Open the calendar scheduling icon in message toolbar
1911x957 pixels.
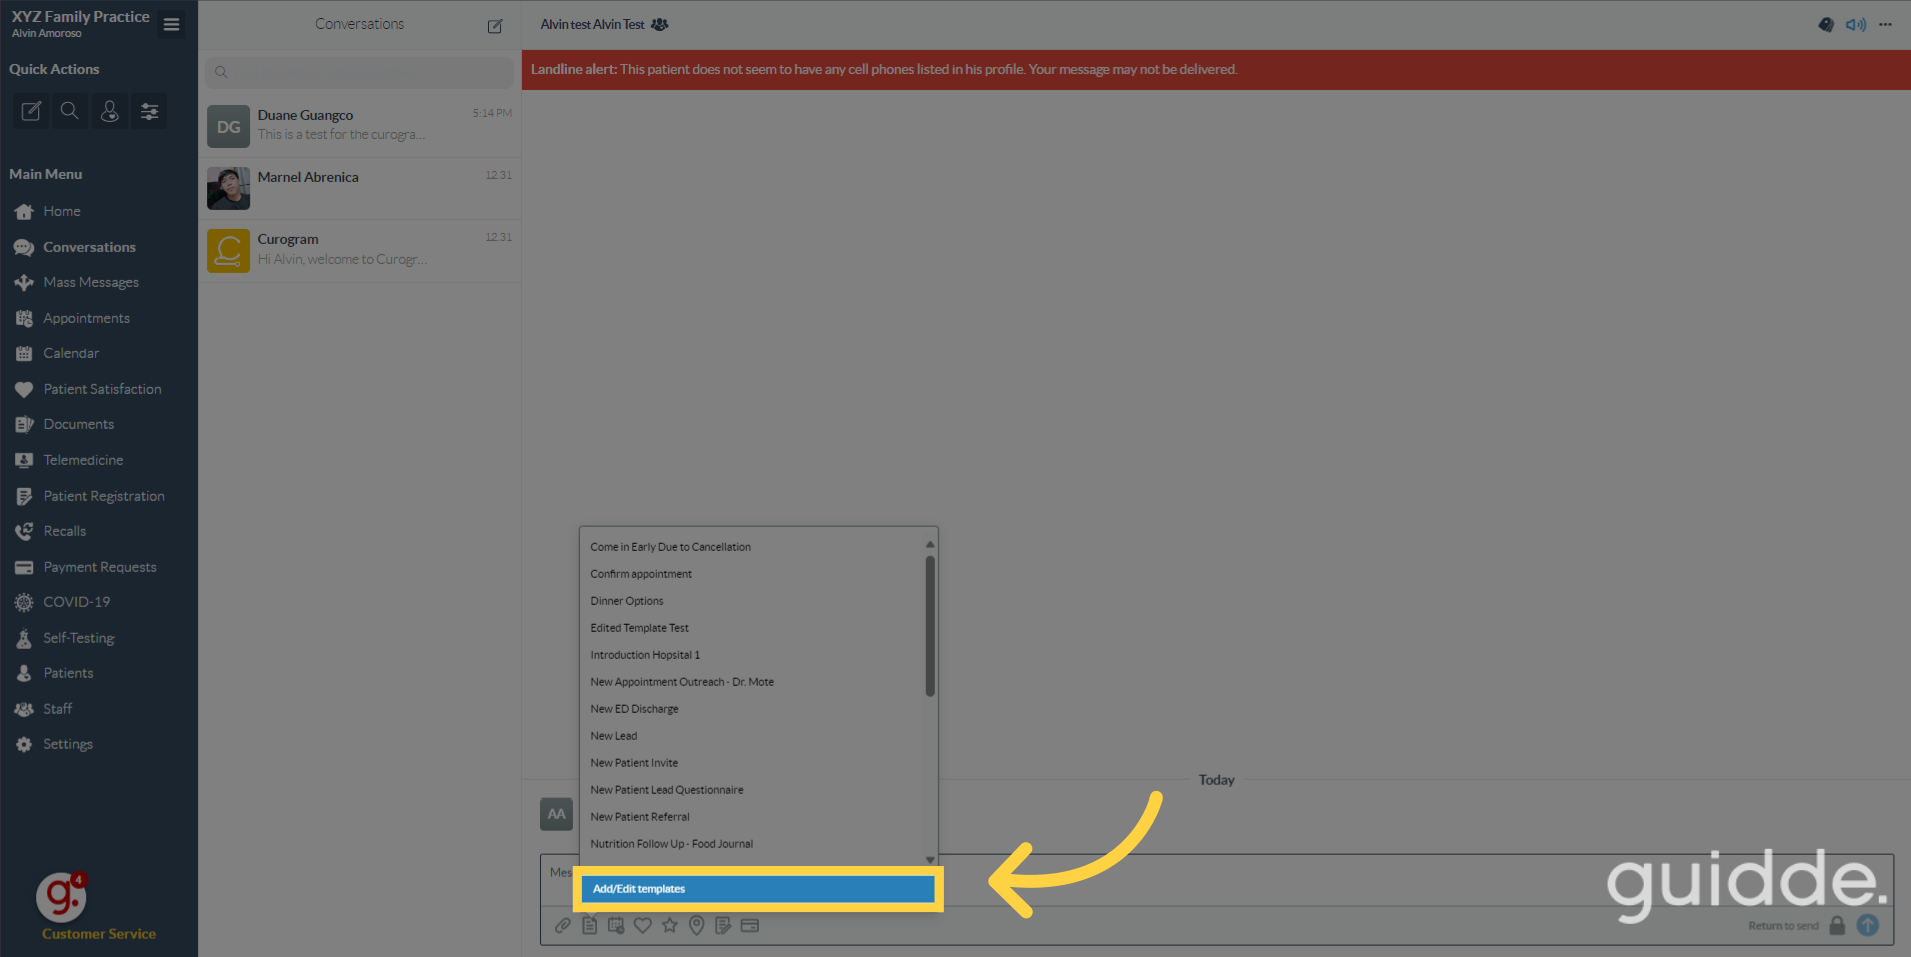point(616,925)
